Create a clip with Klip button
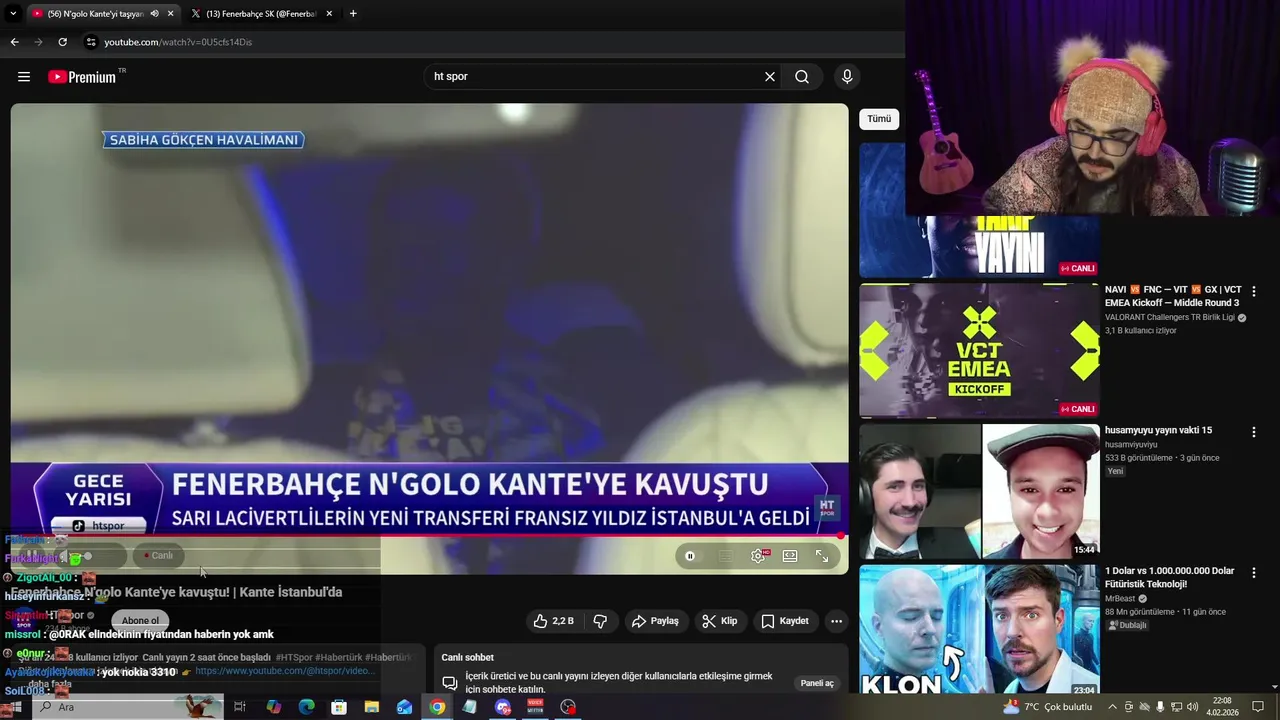1280x720 pixels. click(x=720, y=621)
